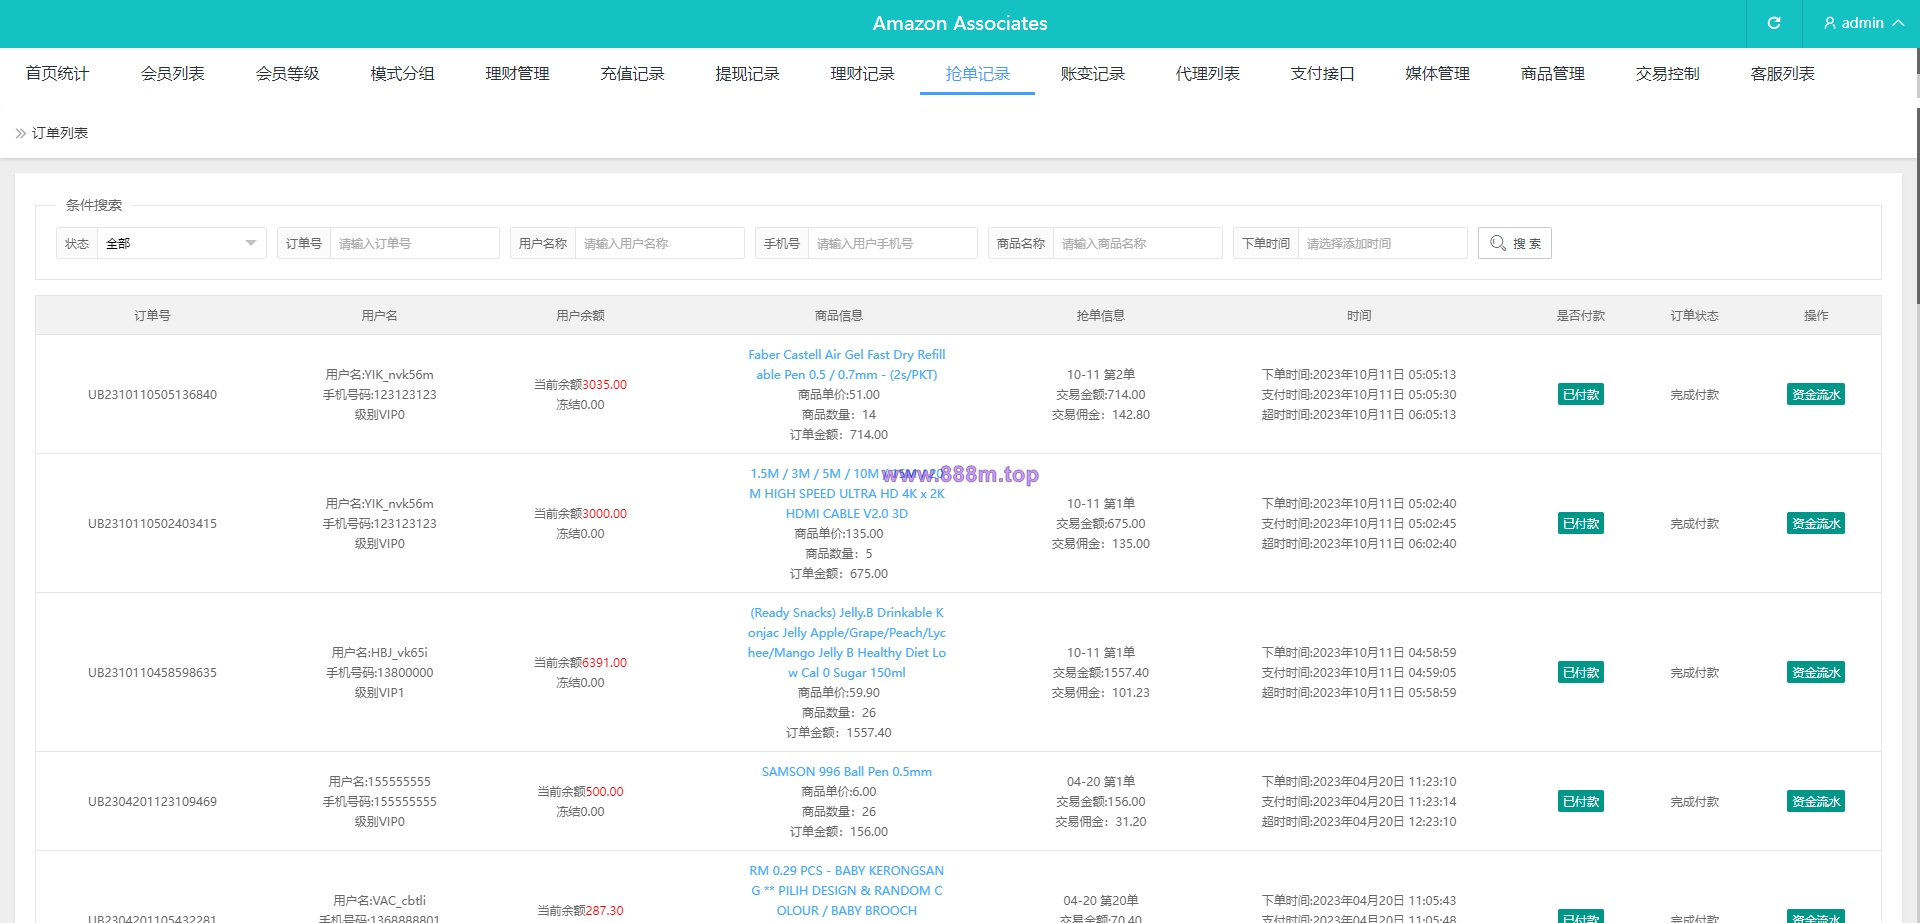Click the Amazon Associates title

pos(960,23)
